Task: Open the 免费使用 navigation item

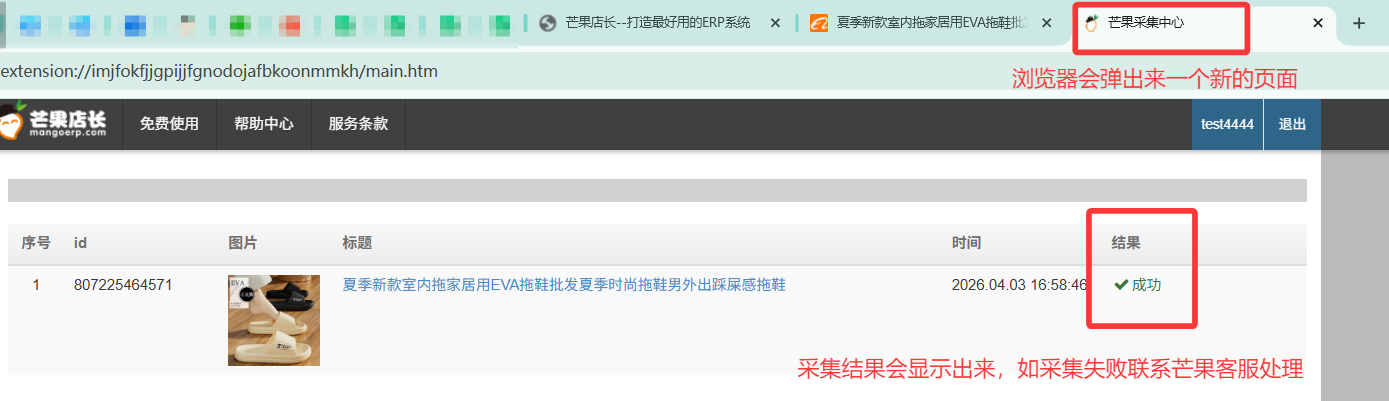Action: tap(169, 124)
